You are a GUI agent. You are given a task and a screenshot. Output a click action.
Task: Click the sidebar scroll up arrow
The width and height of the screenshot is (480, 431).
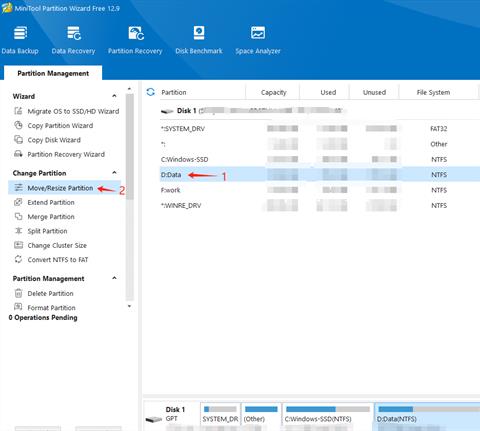pyautogui.click(x=129, y=89)
